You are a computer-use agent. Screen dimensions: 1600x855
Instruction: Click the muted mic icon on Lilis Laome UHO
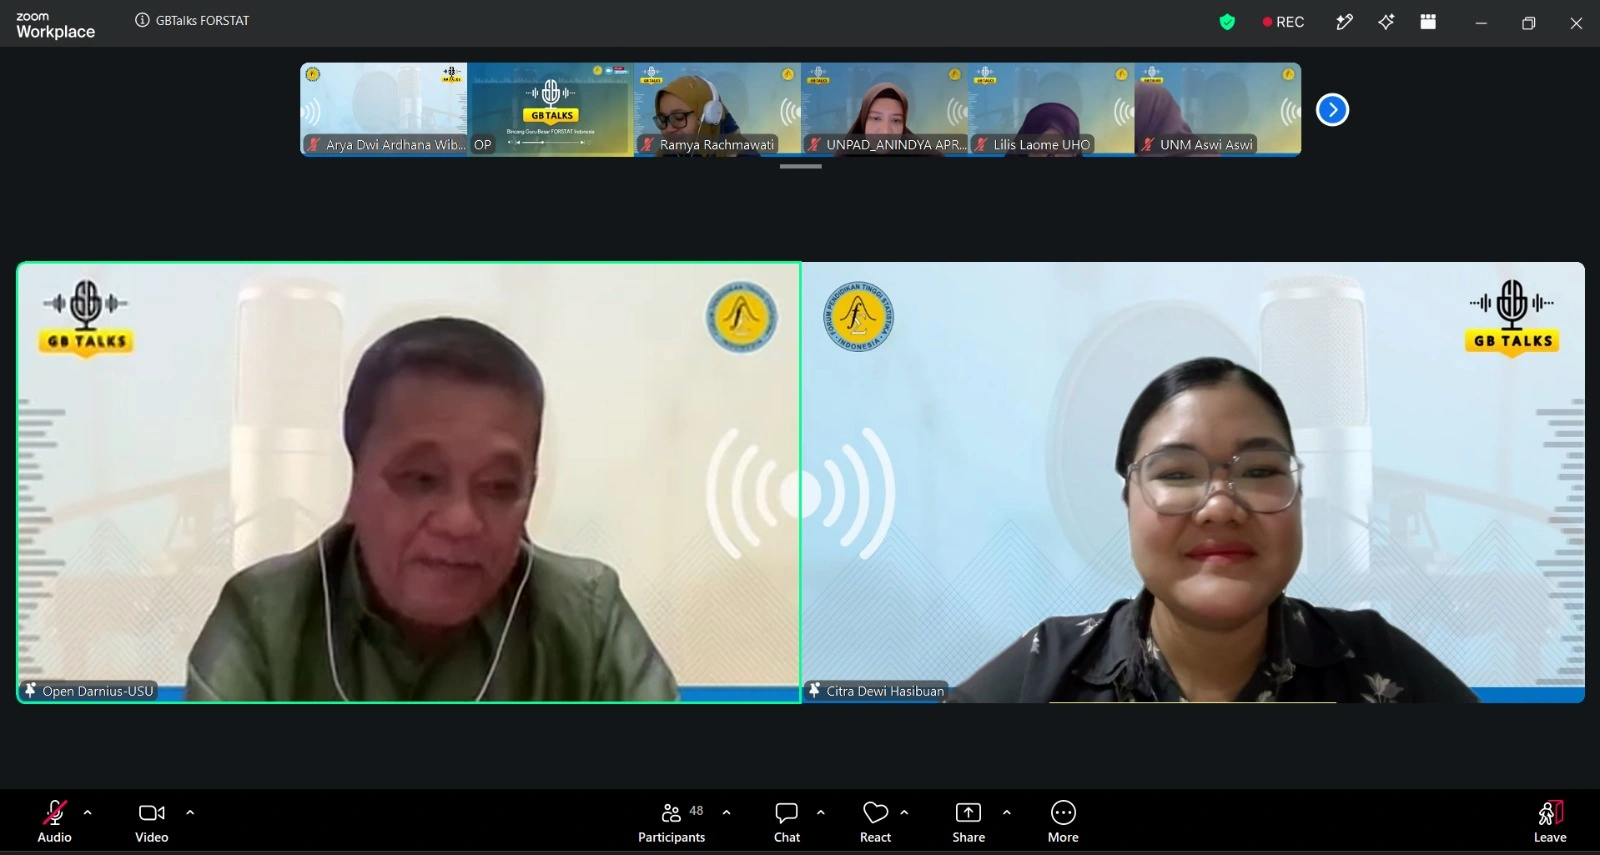point(982,145)
